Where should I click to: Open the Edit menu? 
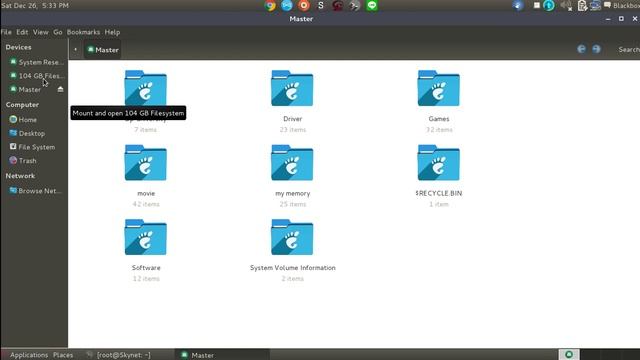tap(22, 32)
